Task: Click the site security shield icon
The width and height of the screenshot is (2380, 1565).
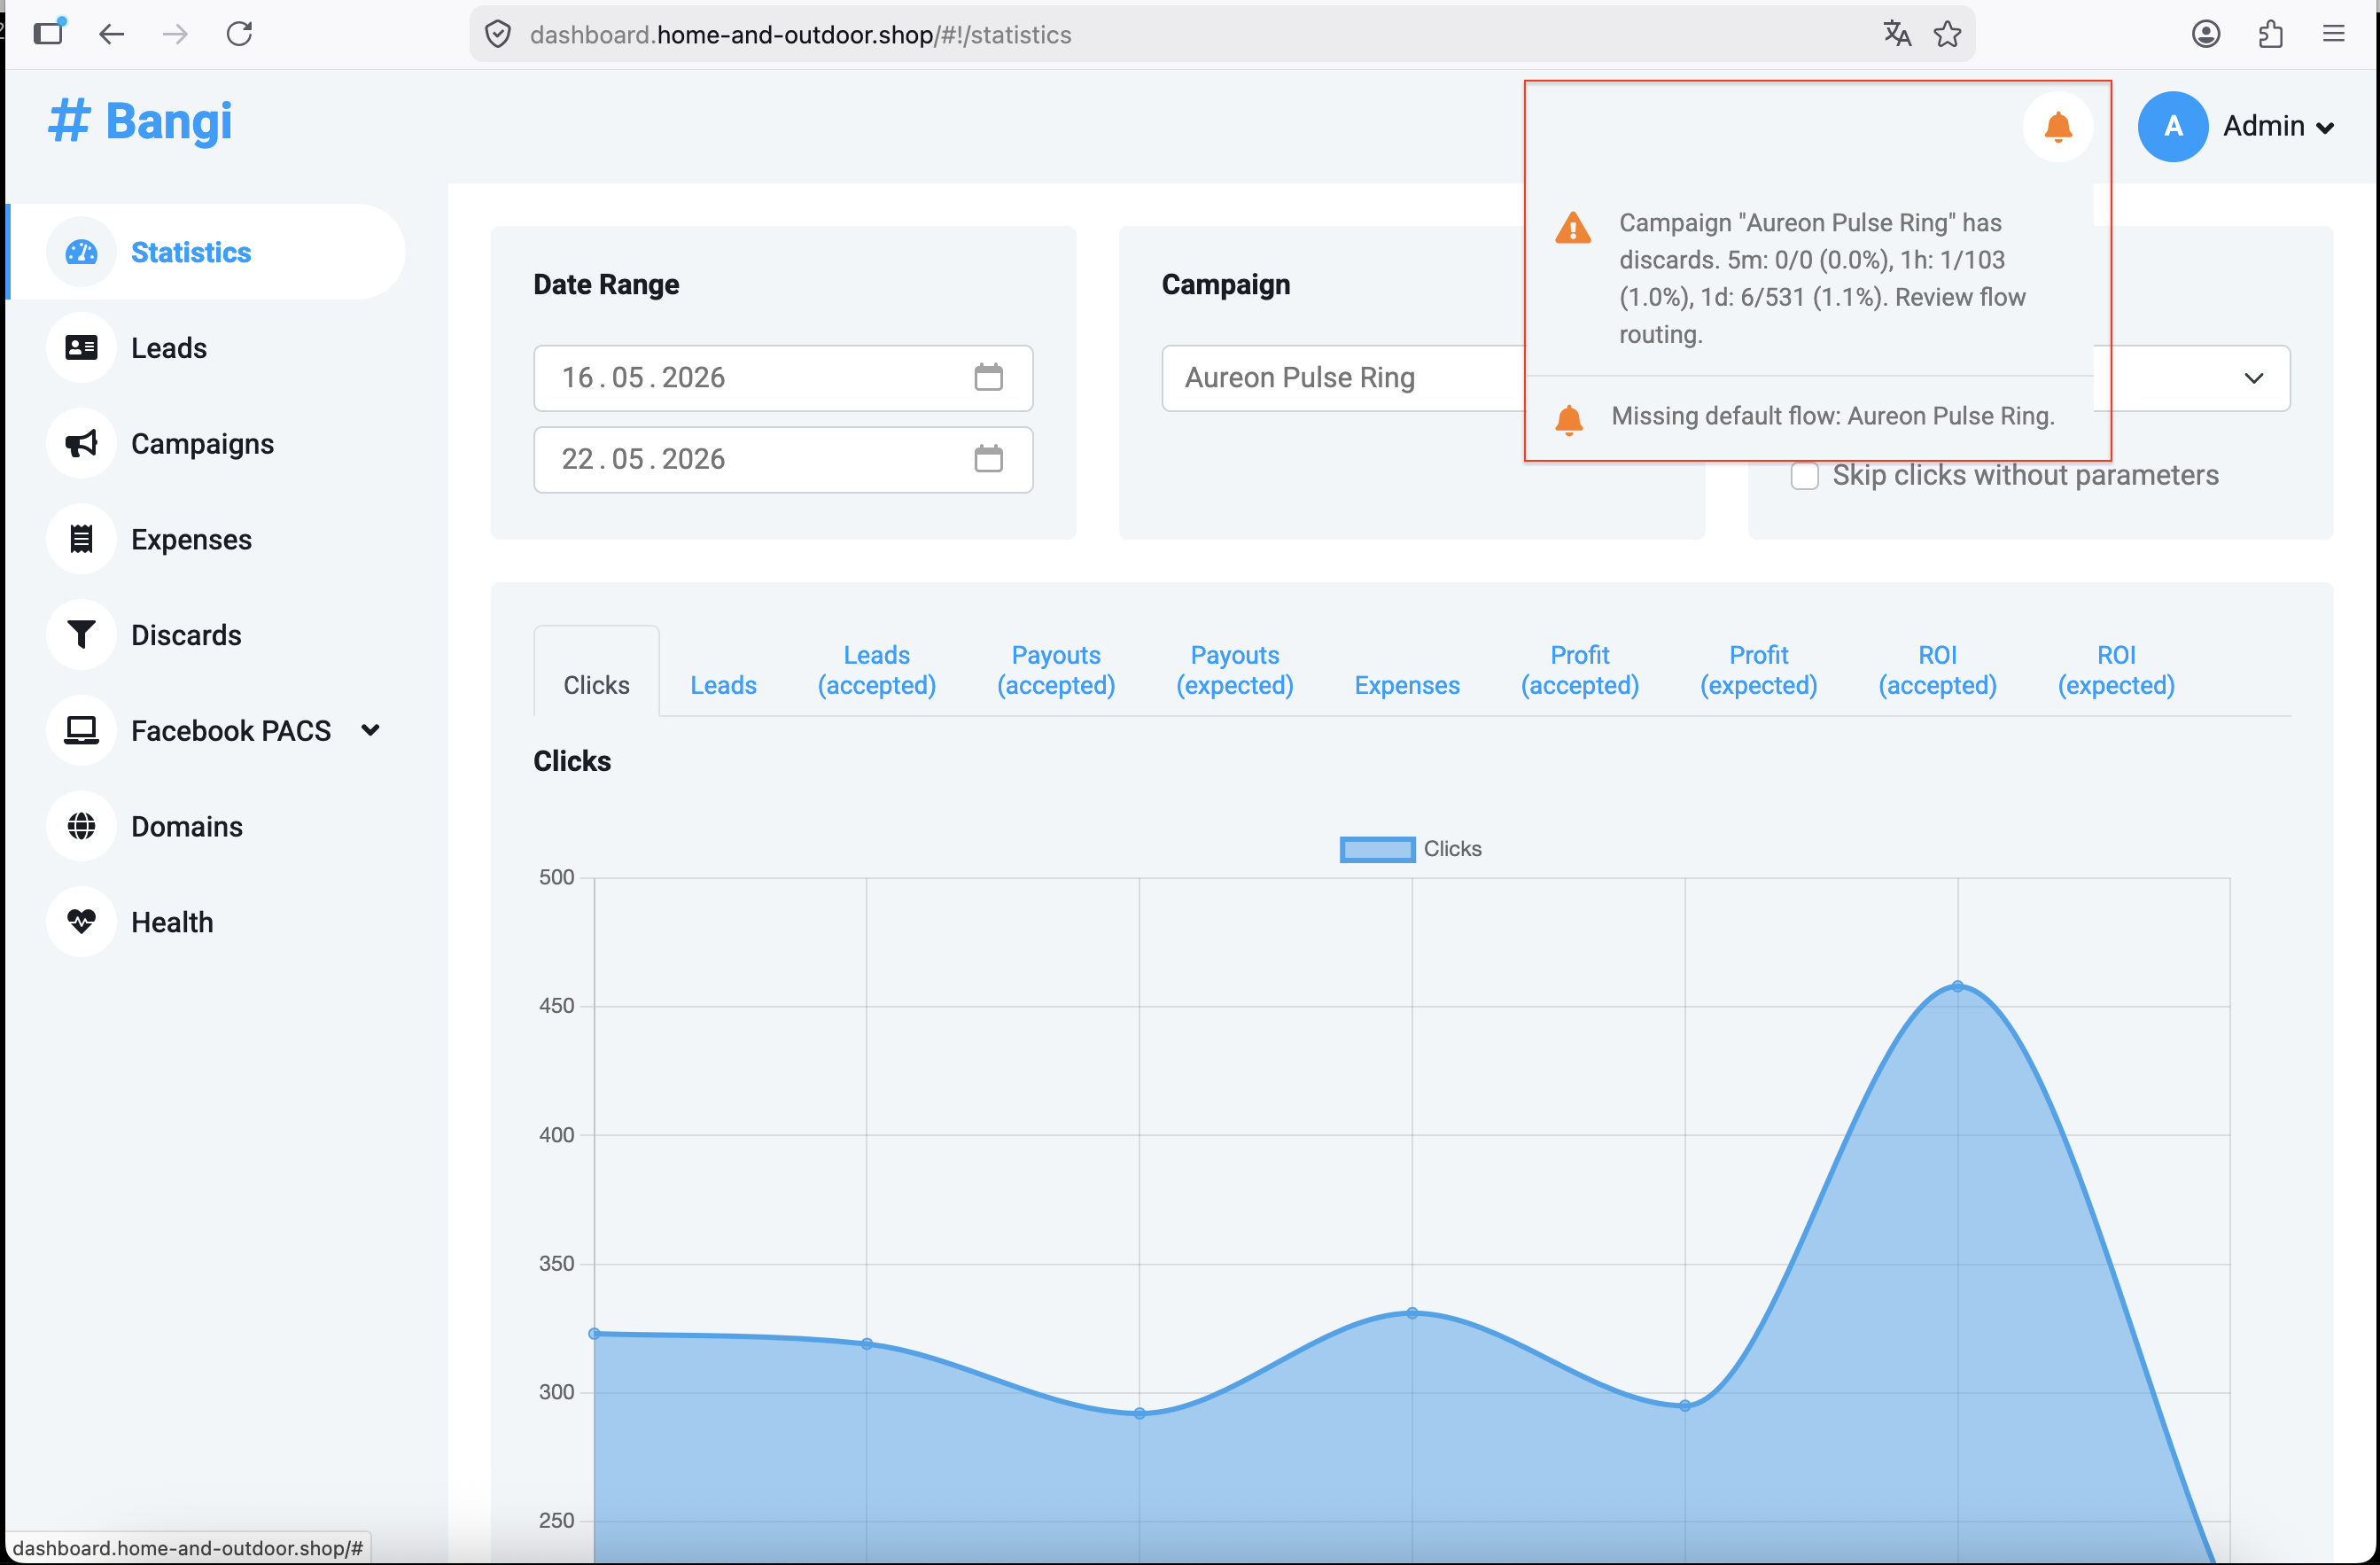Action: click(498, 35)
